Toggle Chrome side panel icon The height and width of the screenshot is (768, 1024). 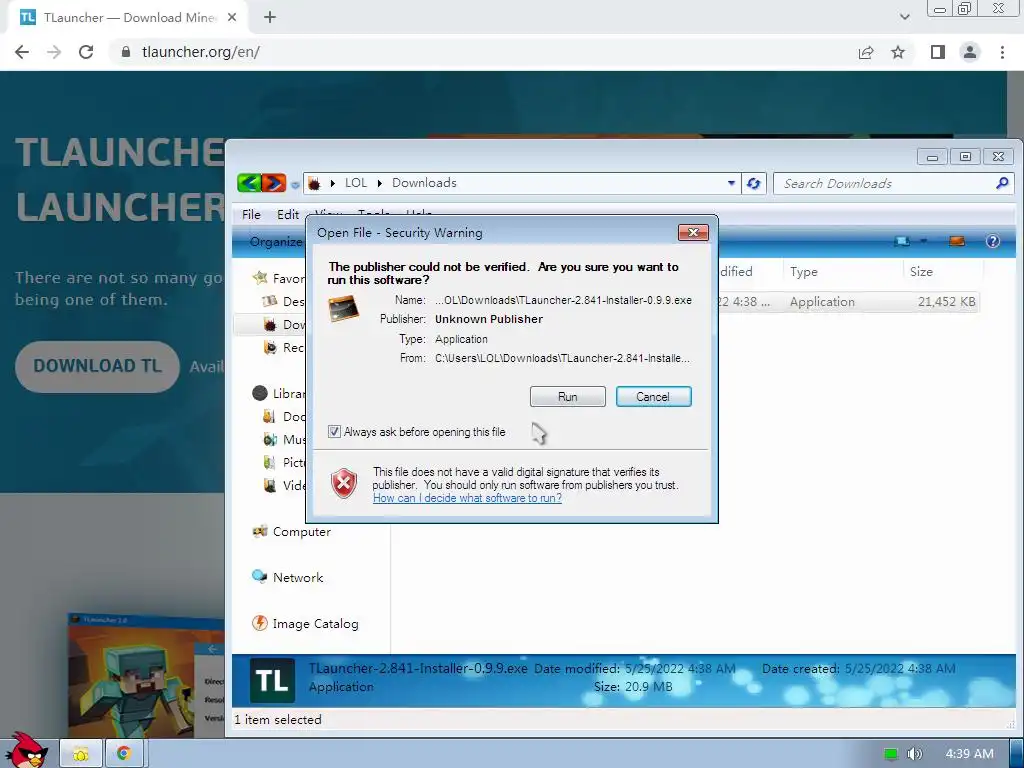click(x=938, y=52)
